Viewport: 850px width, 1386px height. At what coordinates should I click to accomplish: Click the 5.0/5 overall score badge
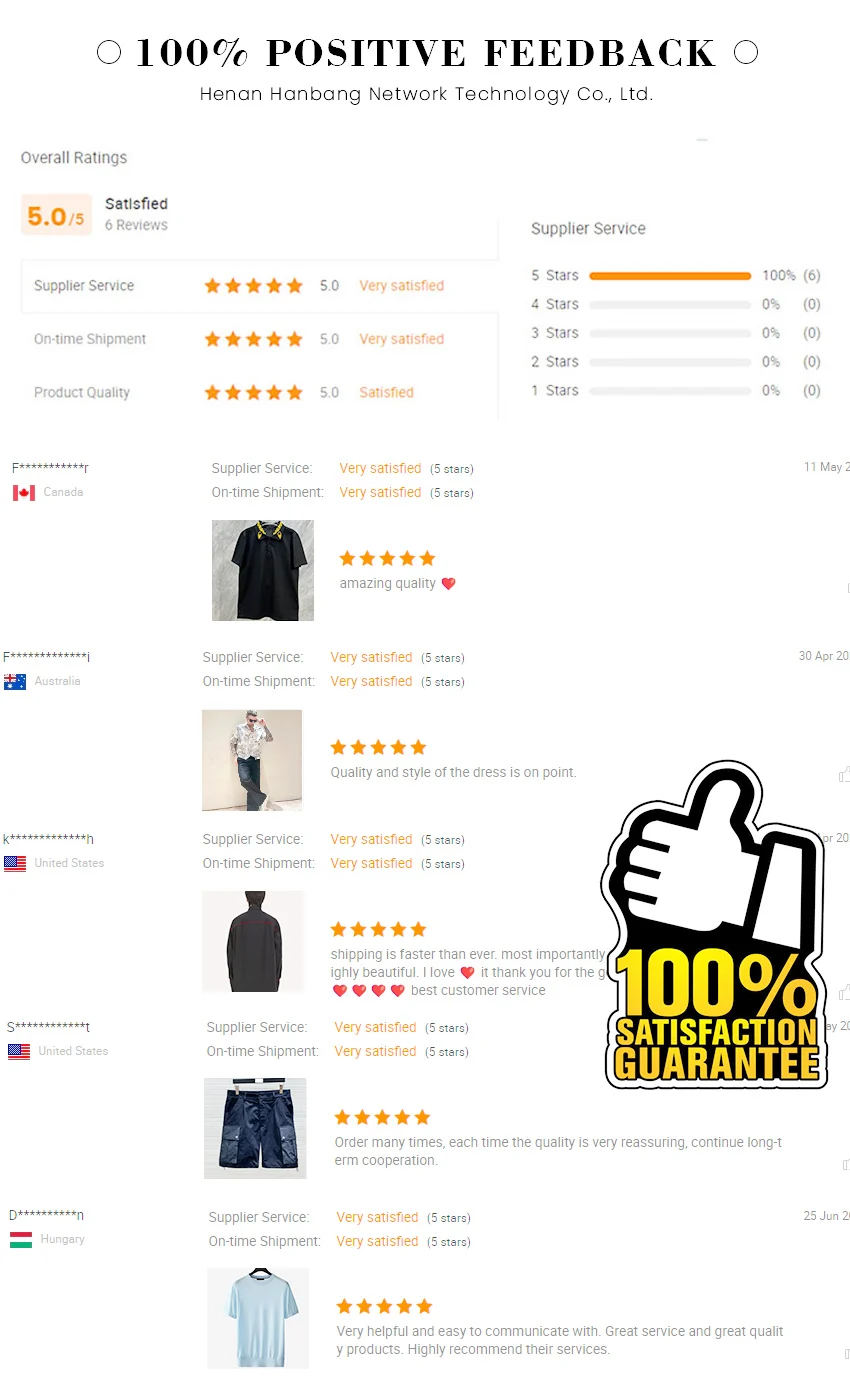pos(56,215)
